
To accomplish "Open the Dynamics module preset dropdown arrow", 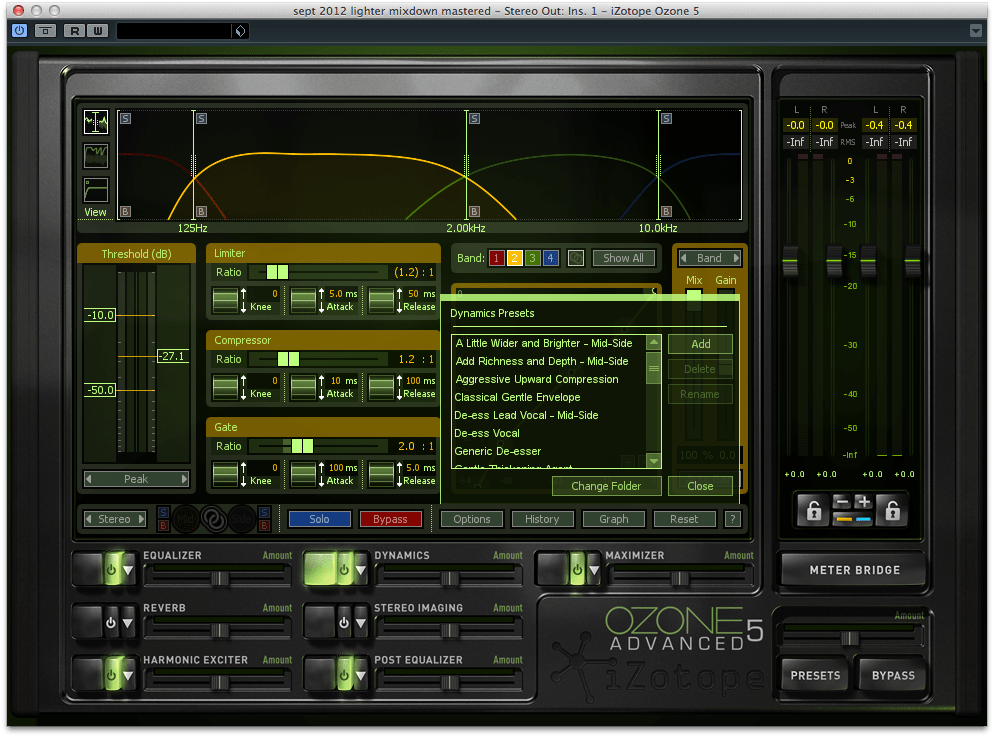I will tap(361, 570).
